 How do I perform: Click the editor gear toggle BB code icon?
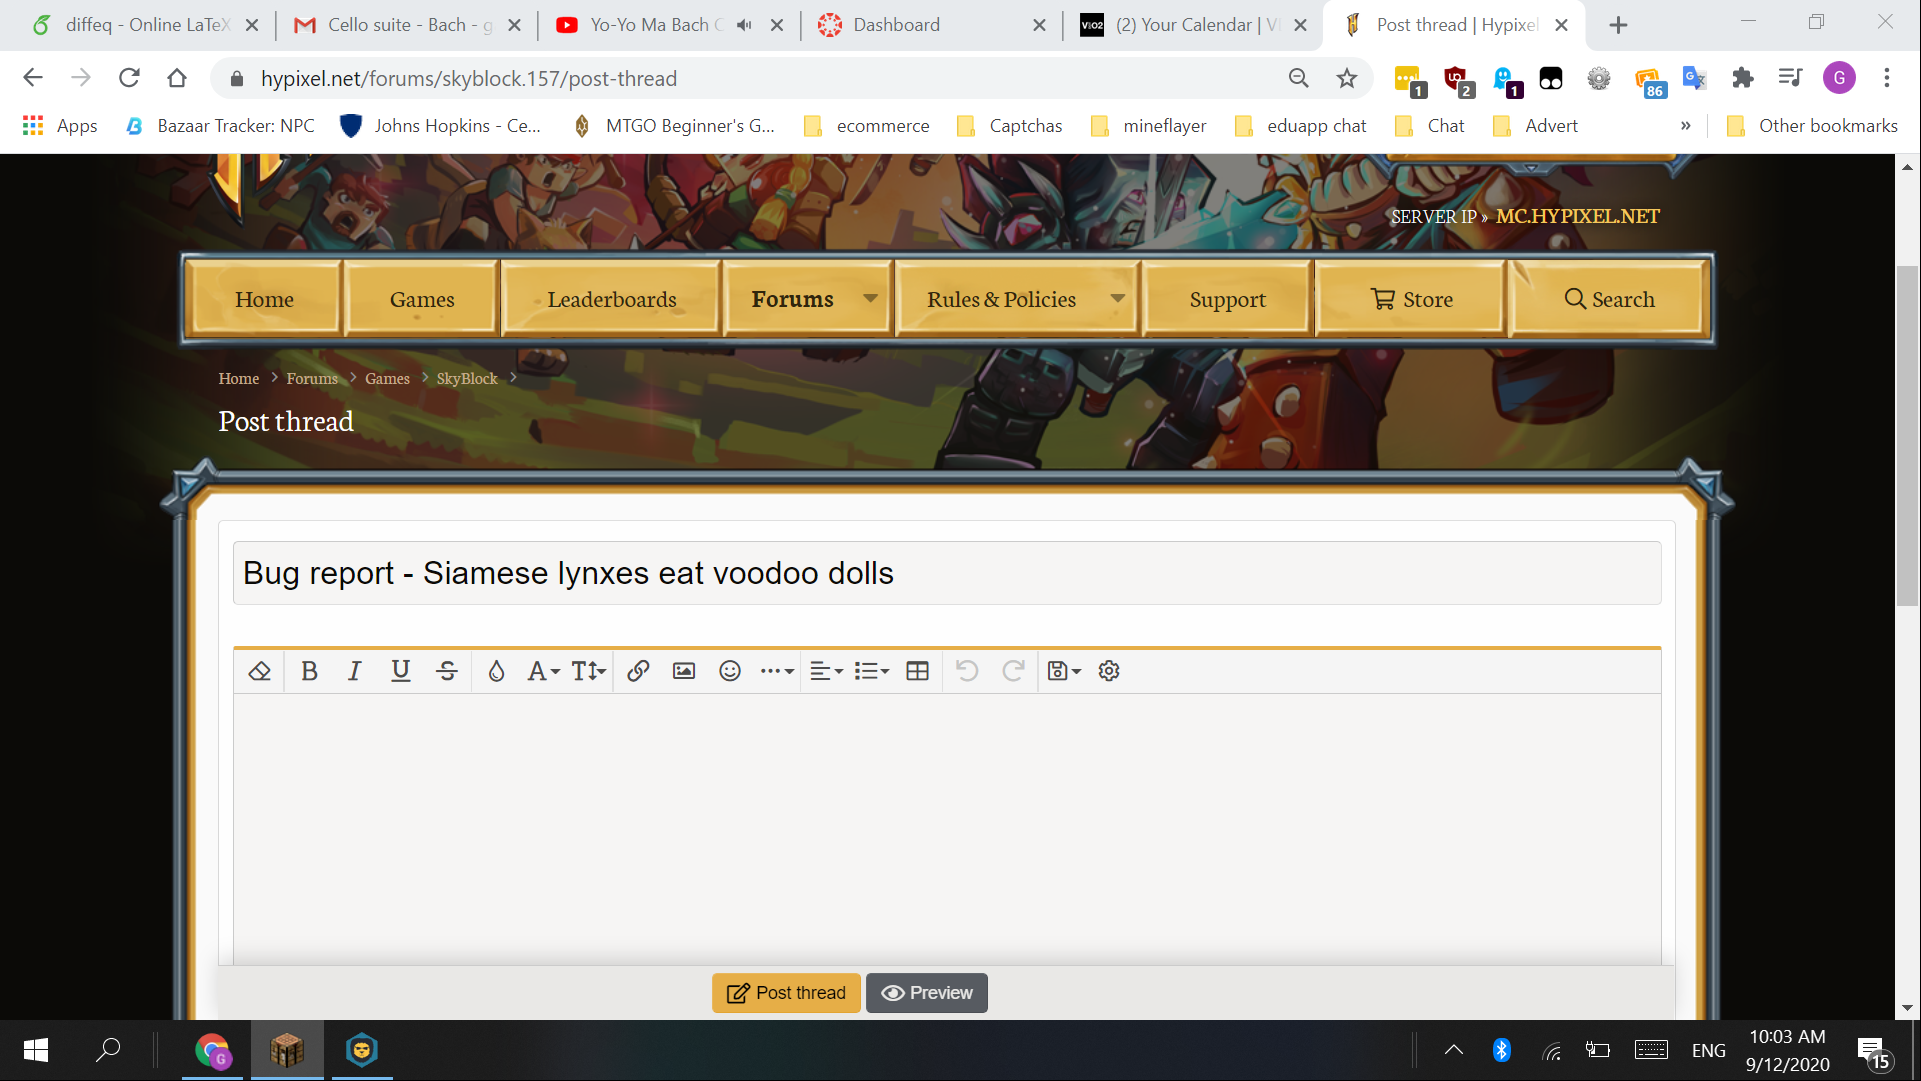coord(1109,671)
